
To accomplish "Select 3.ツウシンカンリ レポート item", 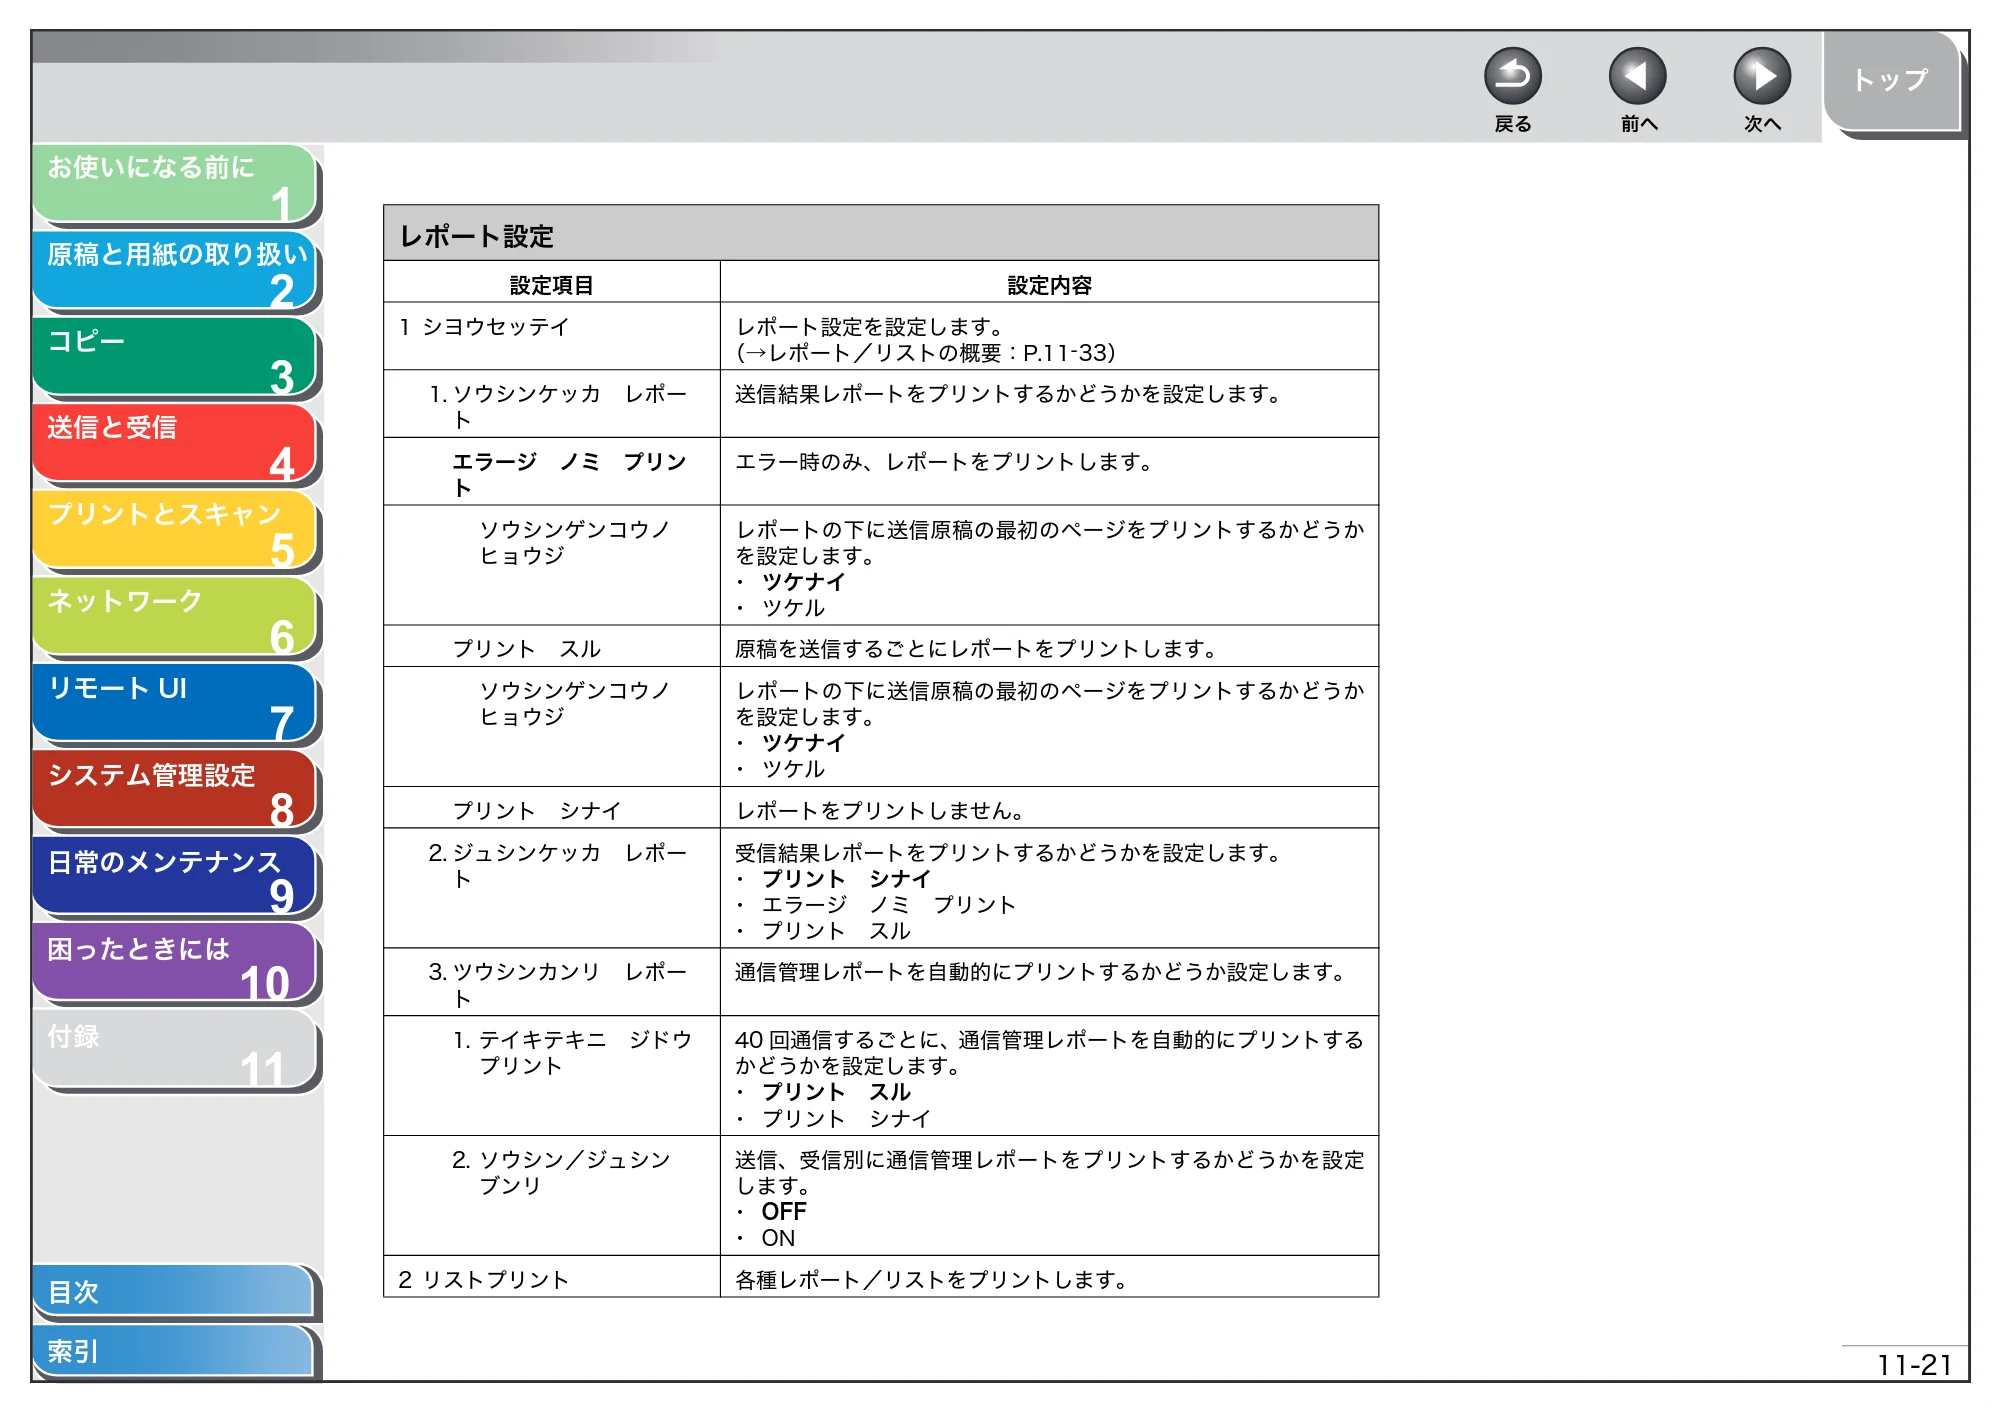I will pos(557,984).
